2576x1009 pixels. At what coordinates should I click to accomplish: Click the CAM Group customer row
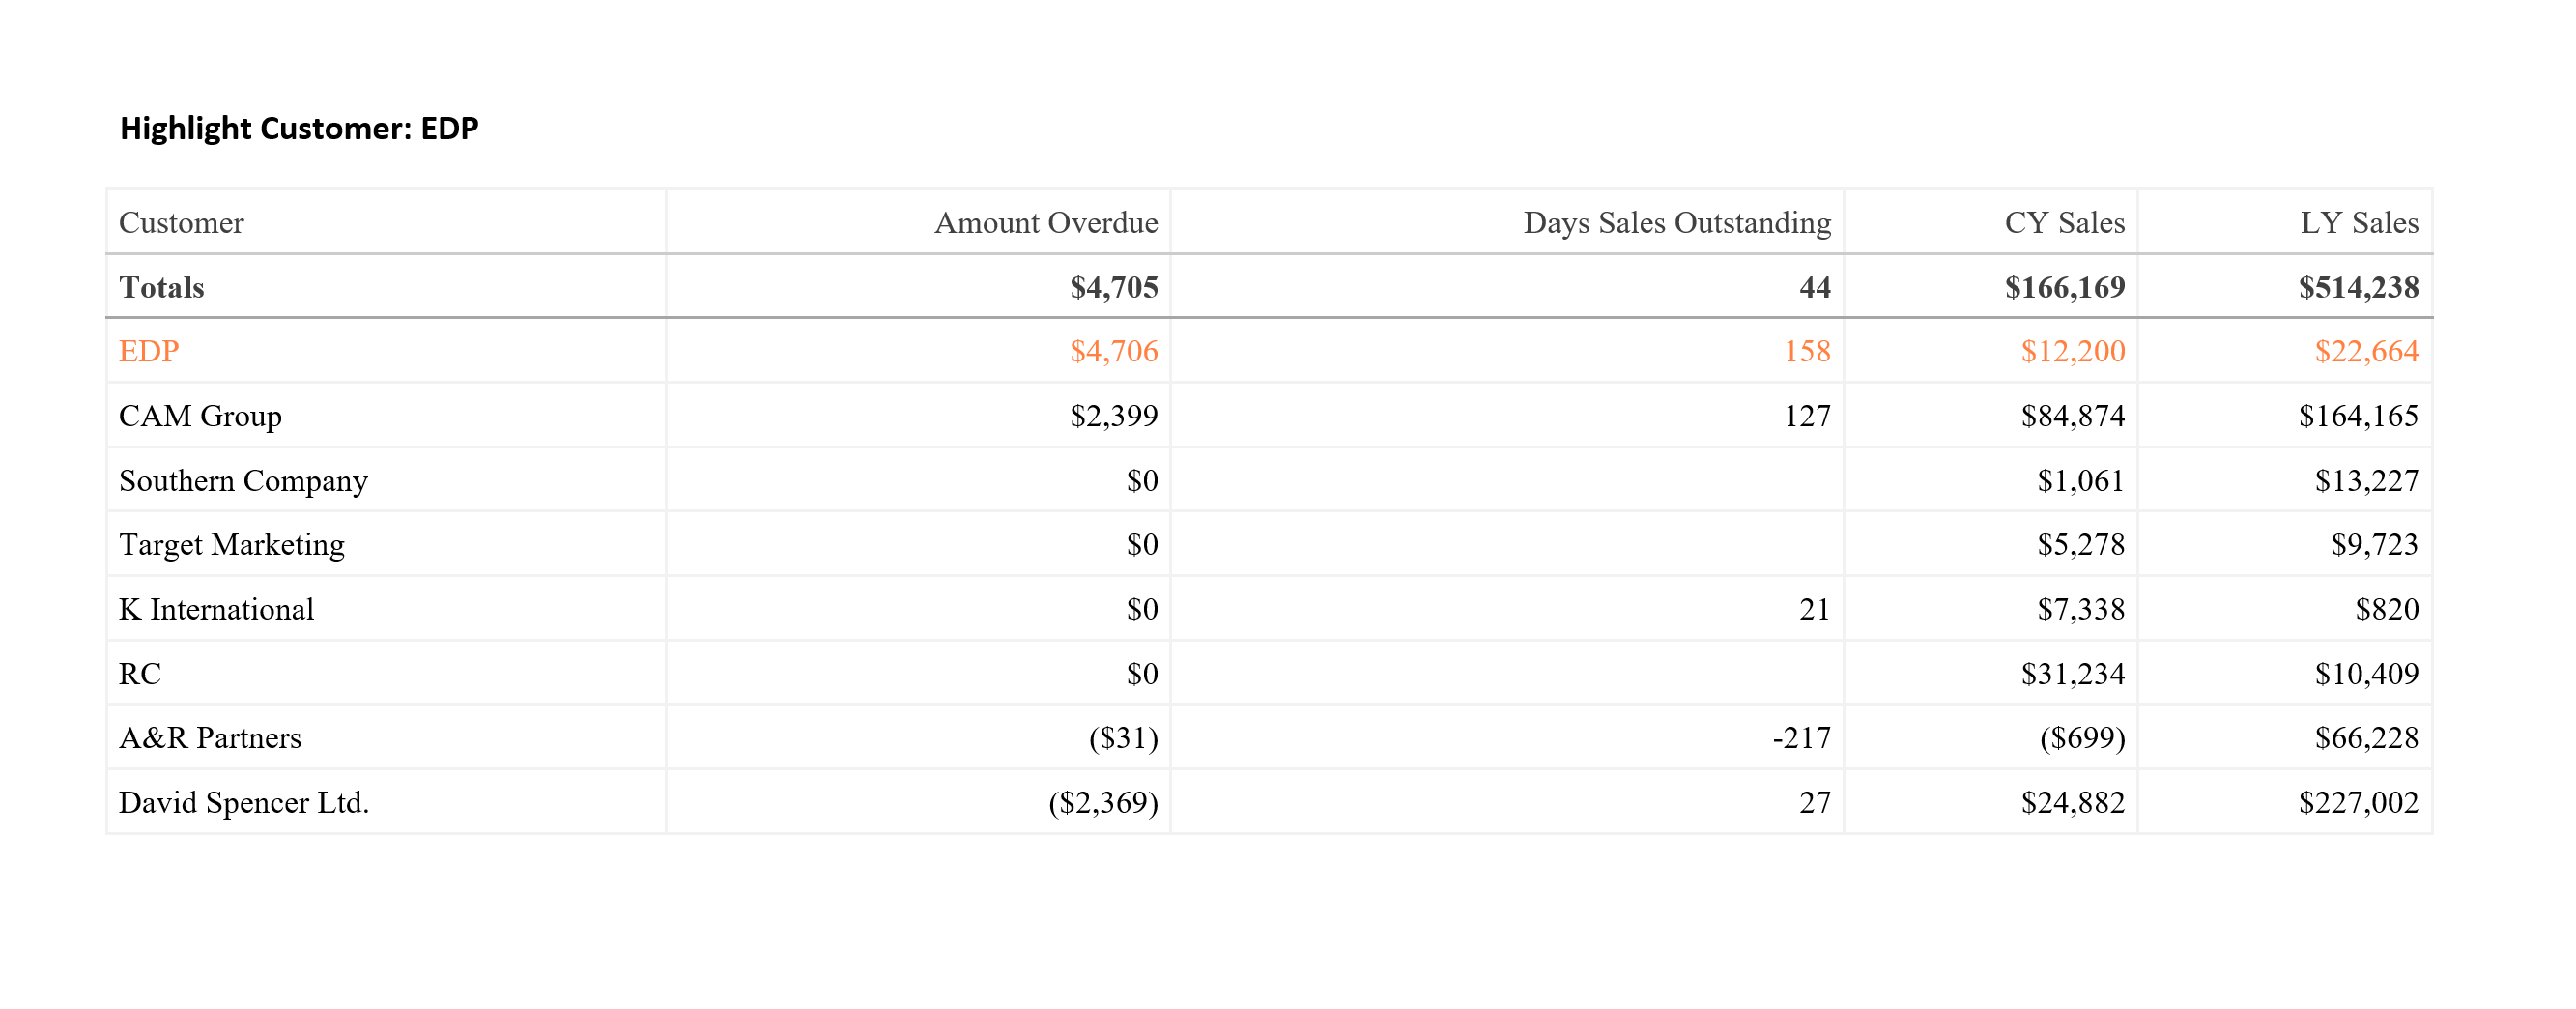point(200,415)
